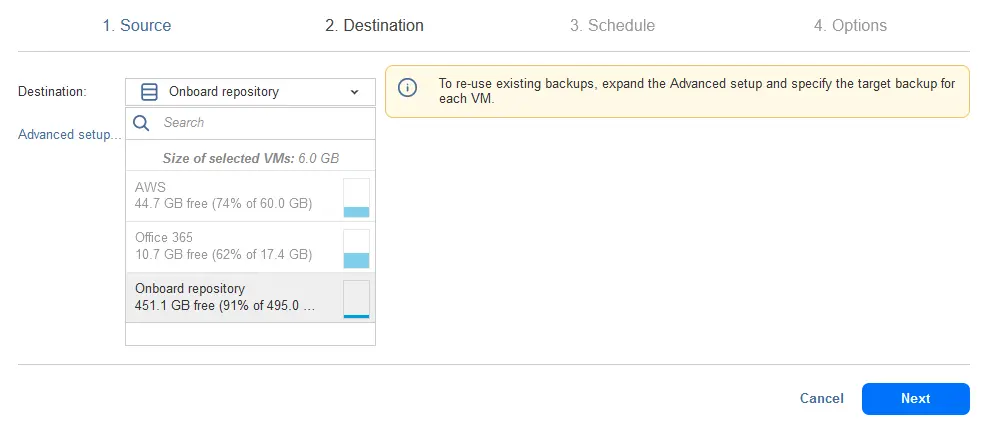988x435 pixels.
Task: Click the Office 365 storage usage bar
Action: click(357, 249)
